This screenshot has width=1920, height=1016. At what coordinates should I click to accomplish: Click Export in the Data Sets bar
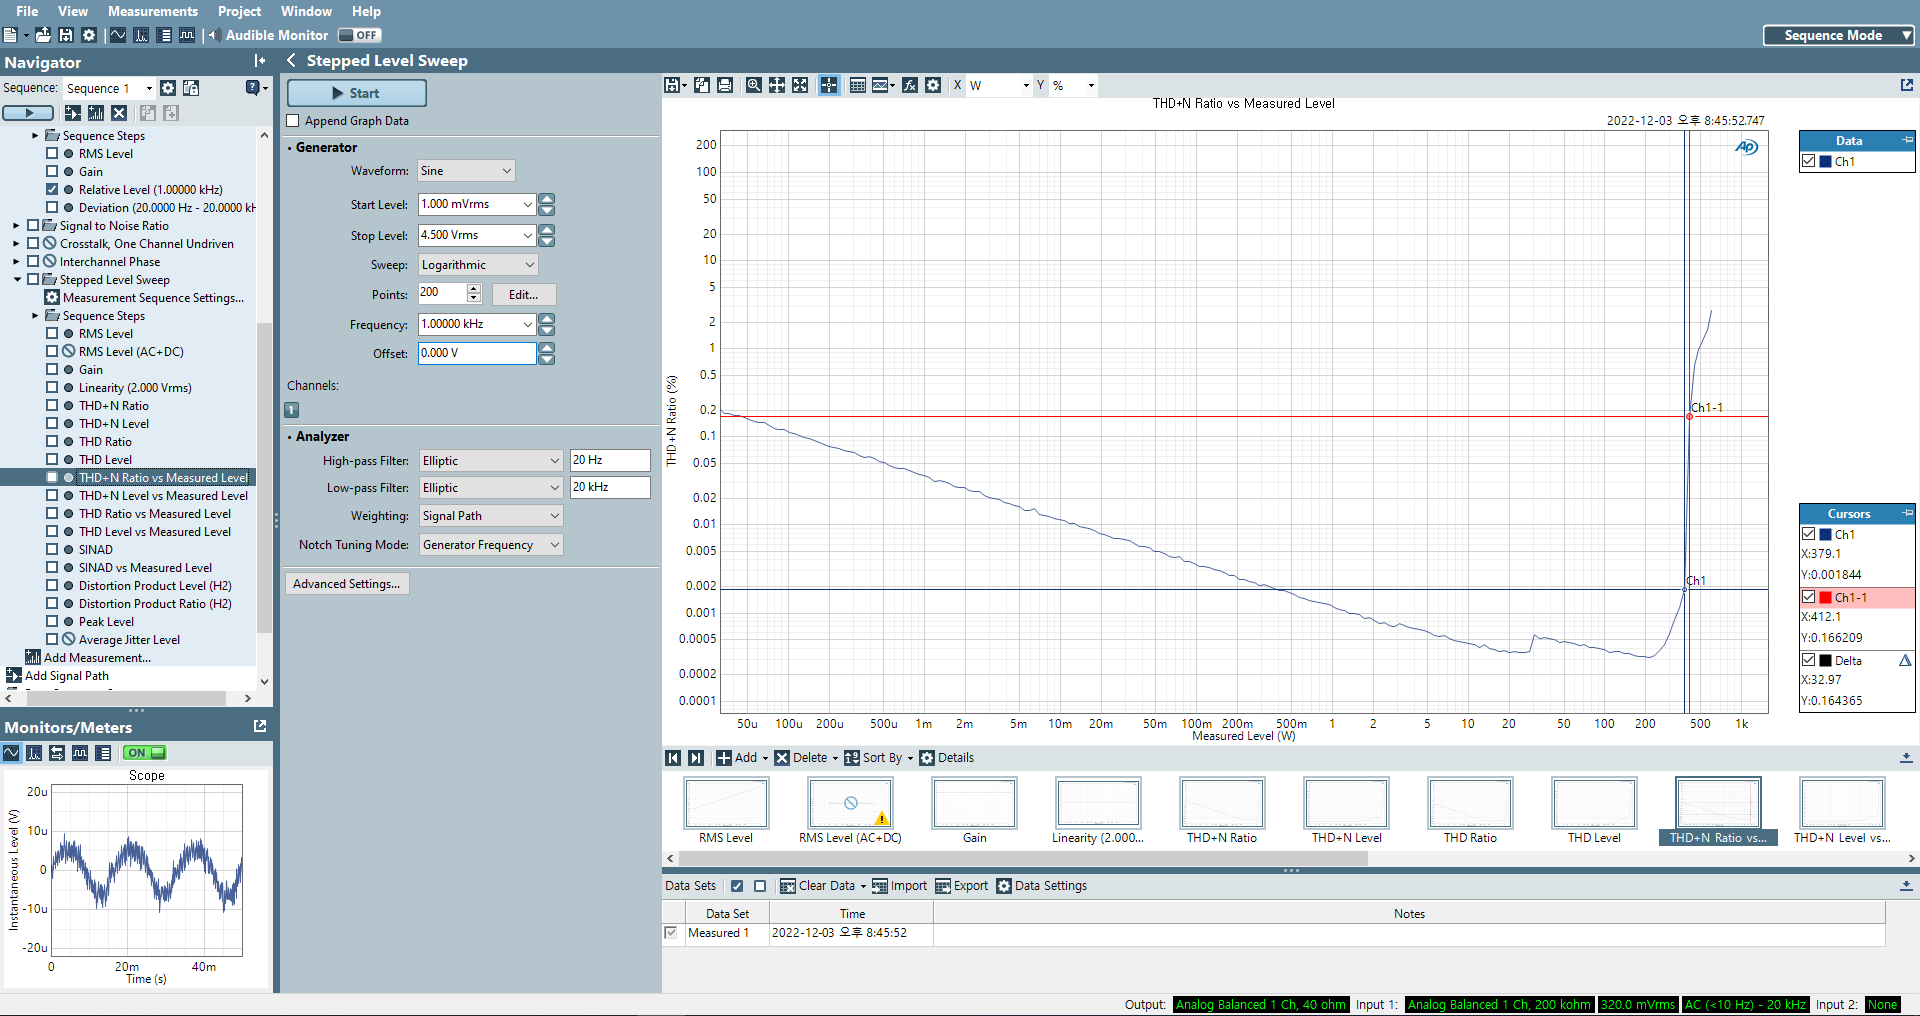coord(962,886)
